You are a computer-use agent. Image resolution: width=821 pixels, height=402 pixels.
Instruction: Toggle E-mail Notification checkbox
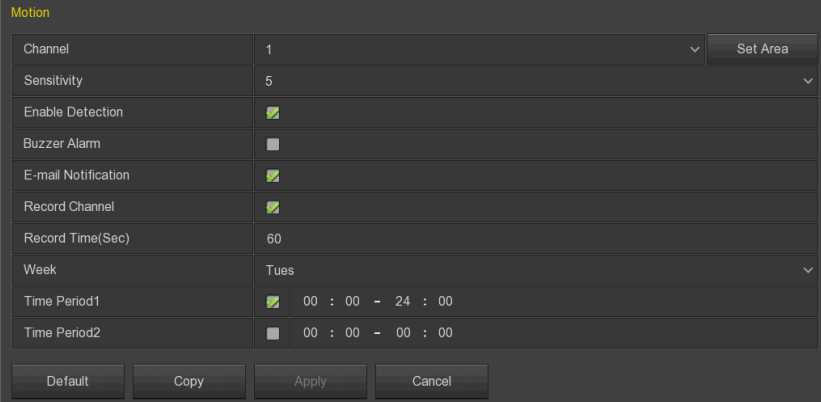pyautogui.click(x=273, y=176)
